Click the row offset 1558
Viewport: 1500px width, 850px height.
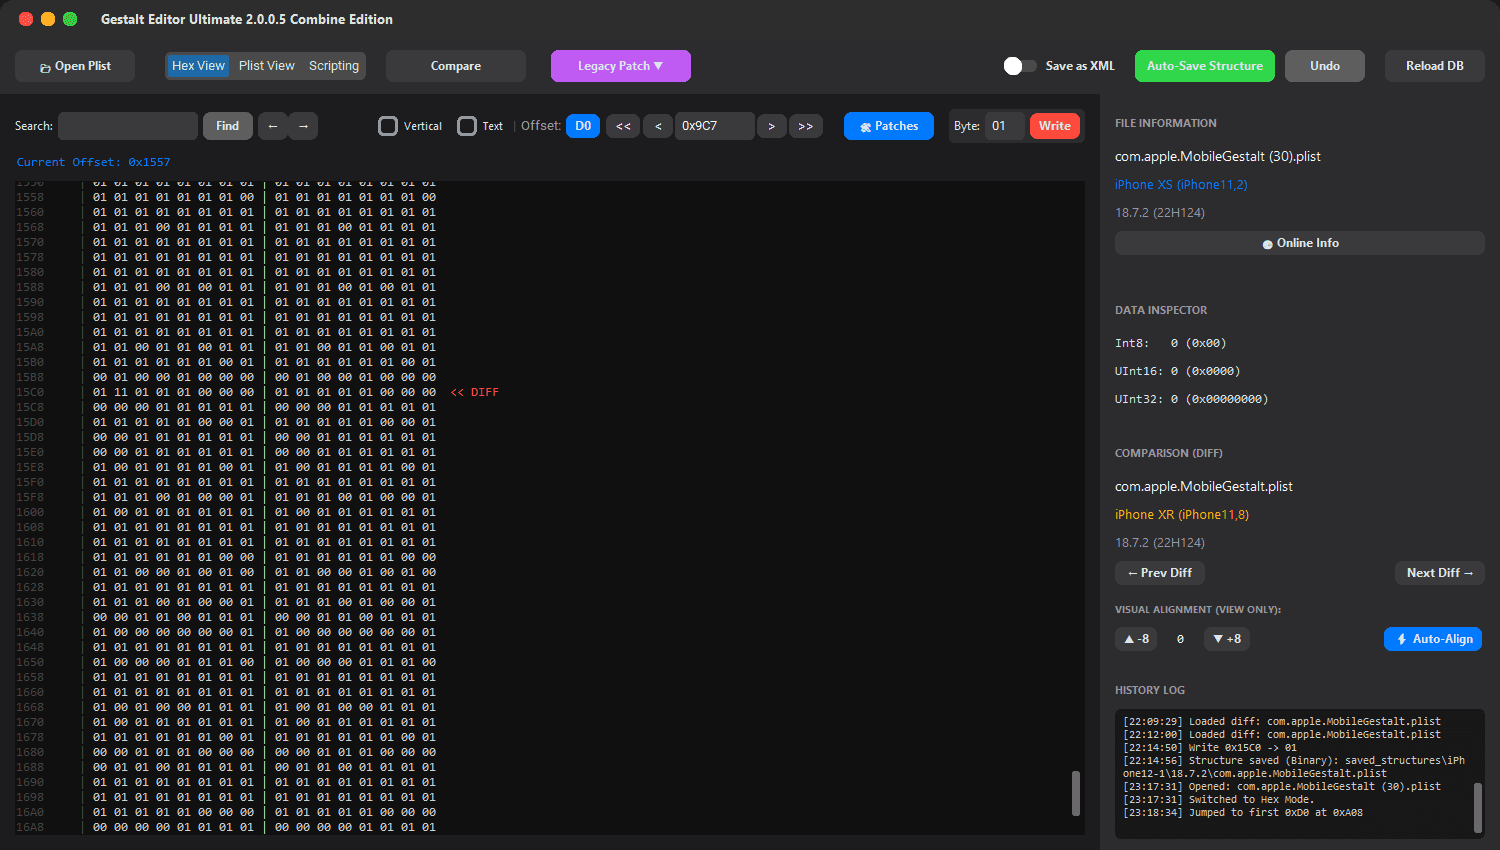(30, 197)
